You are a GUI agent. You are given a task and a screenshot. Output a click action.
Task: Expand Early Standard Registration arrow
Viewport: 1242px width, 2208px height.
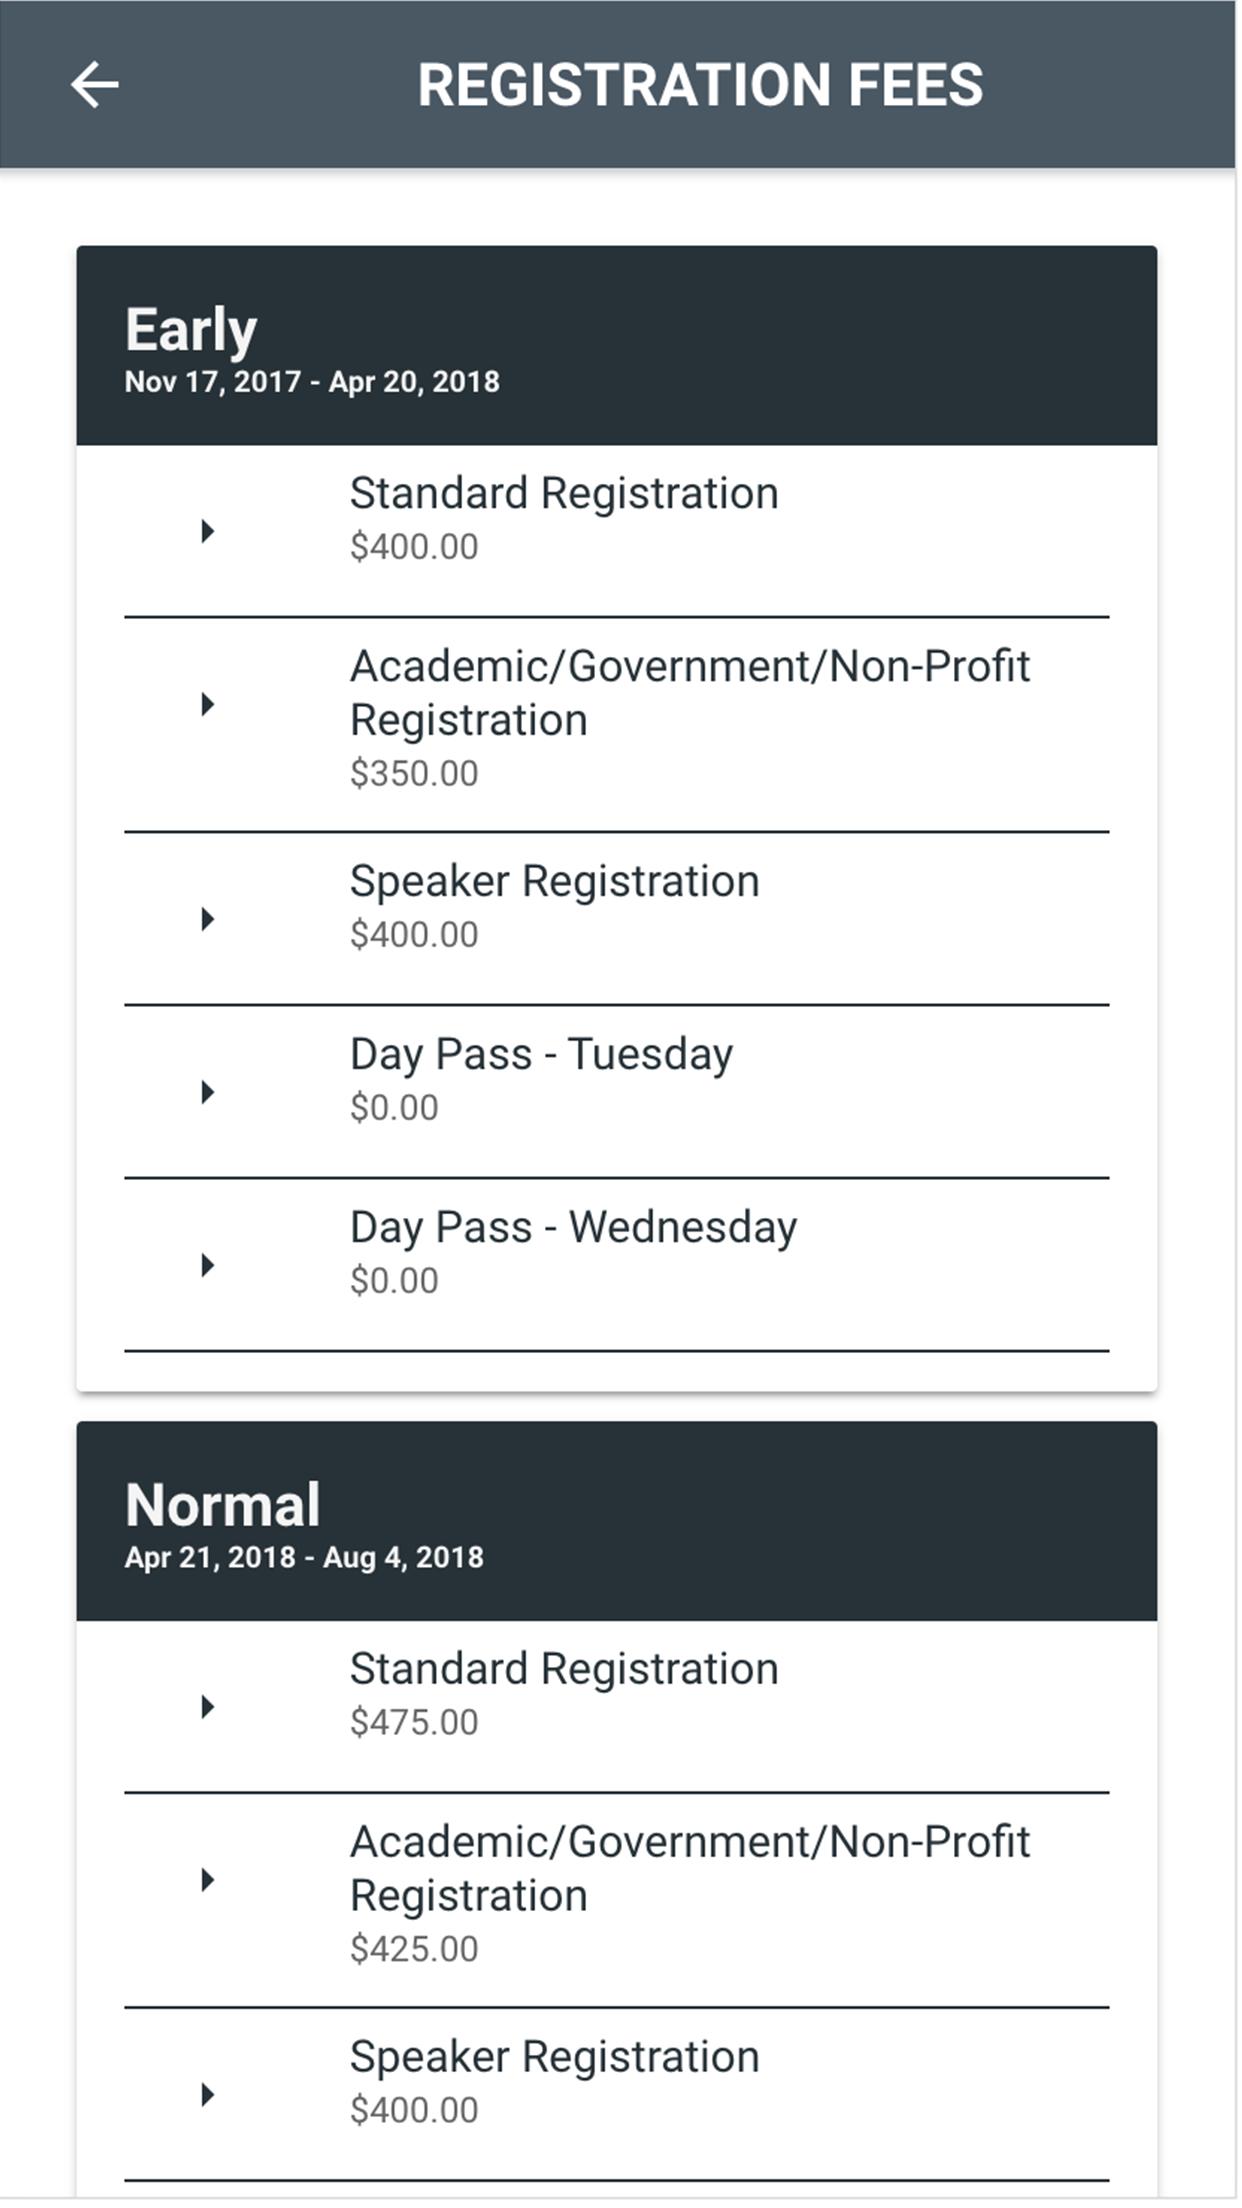point(207,531)
